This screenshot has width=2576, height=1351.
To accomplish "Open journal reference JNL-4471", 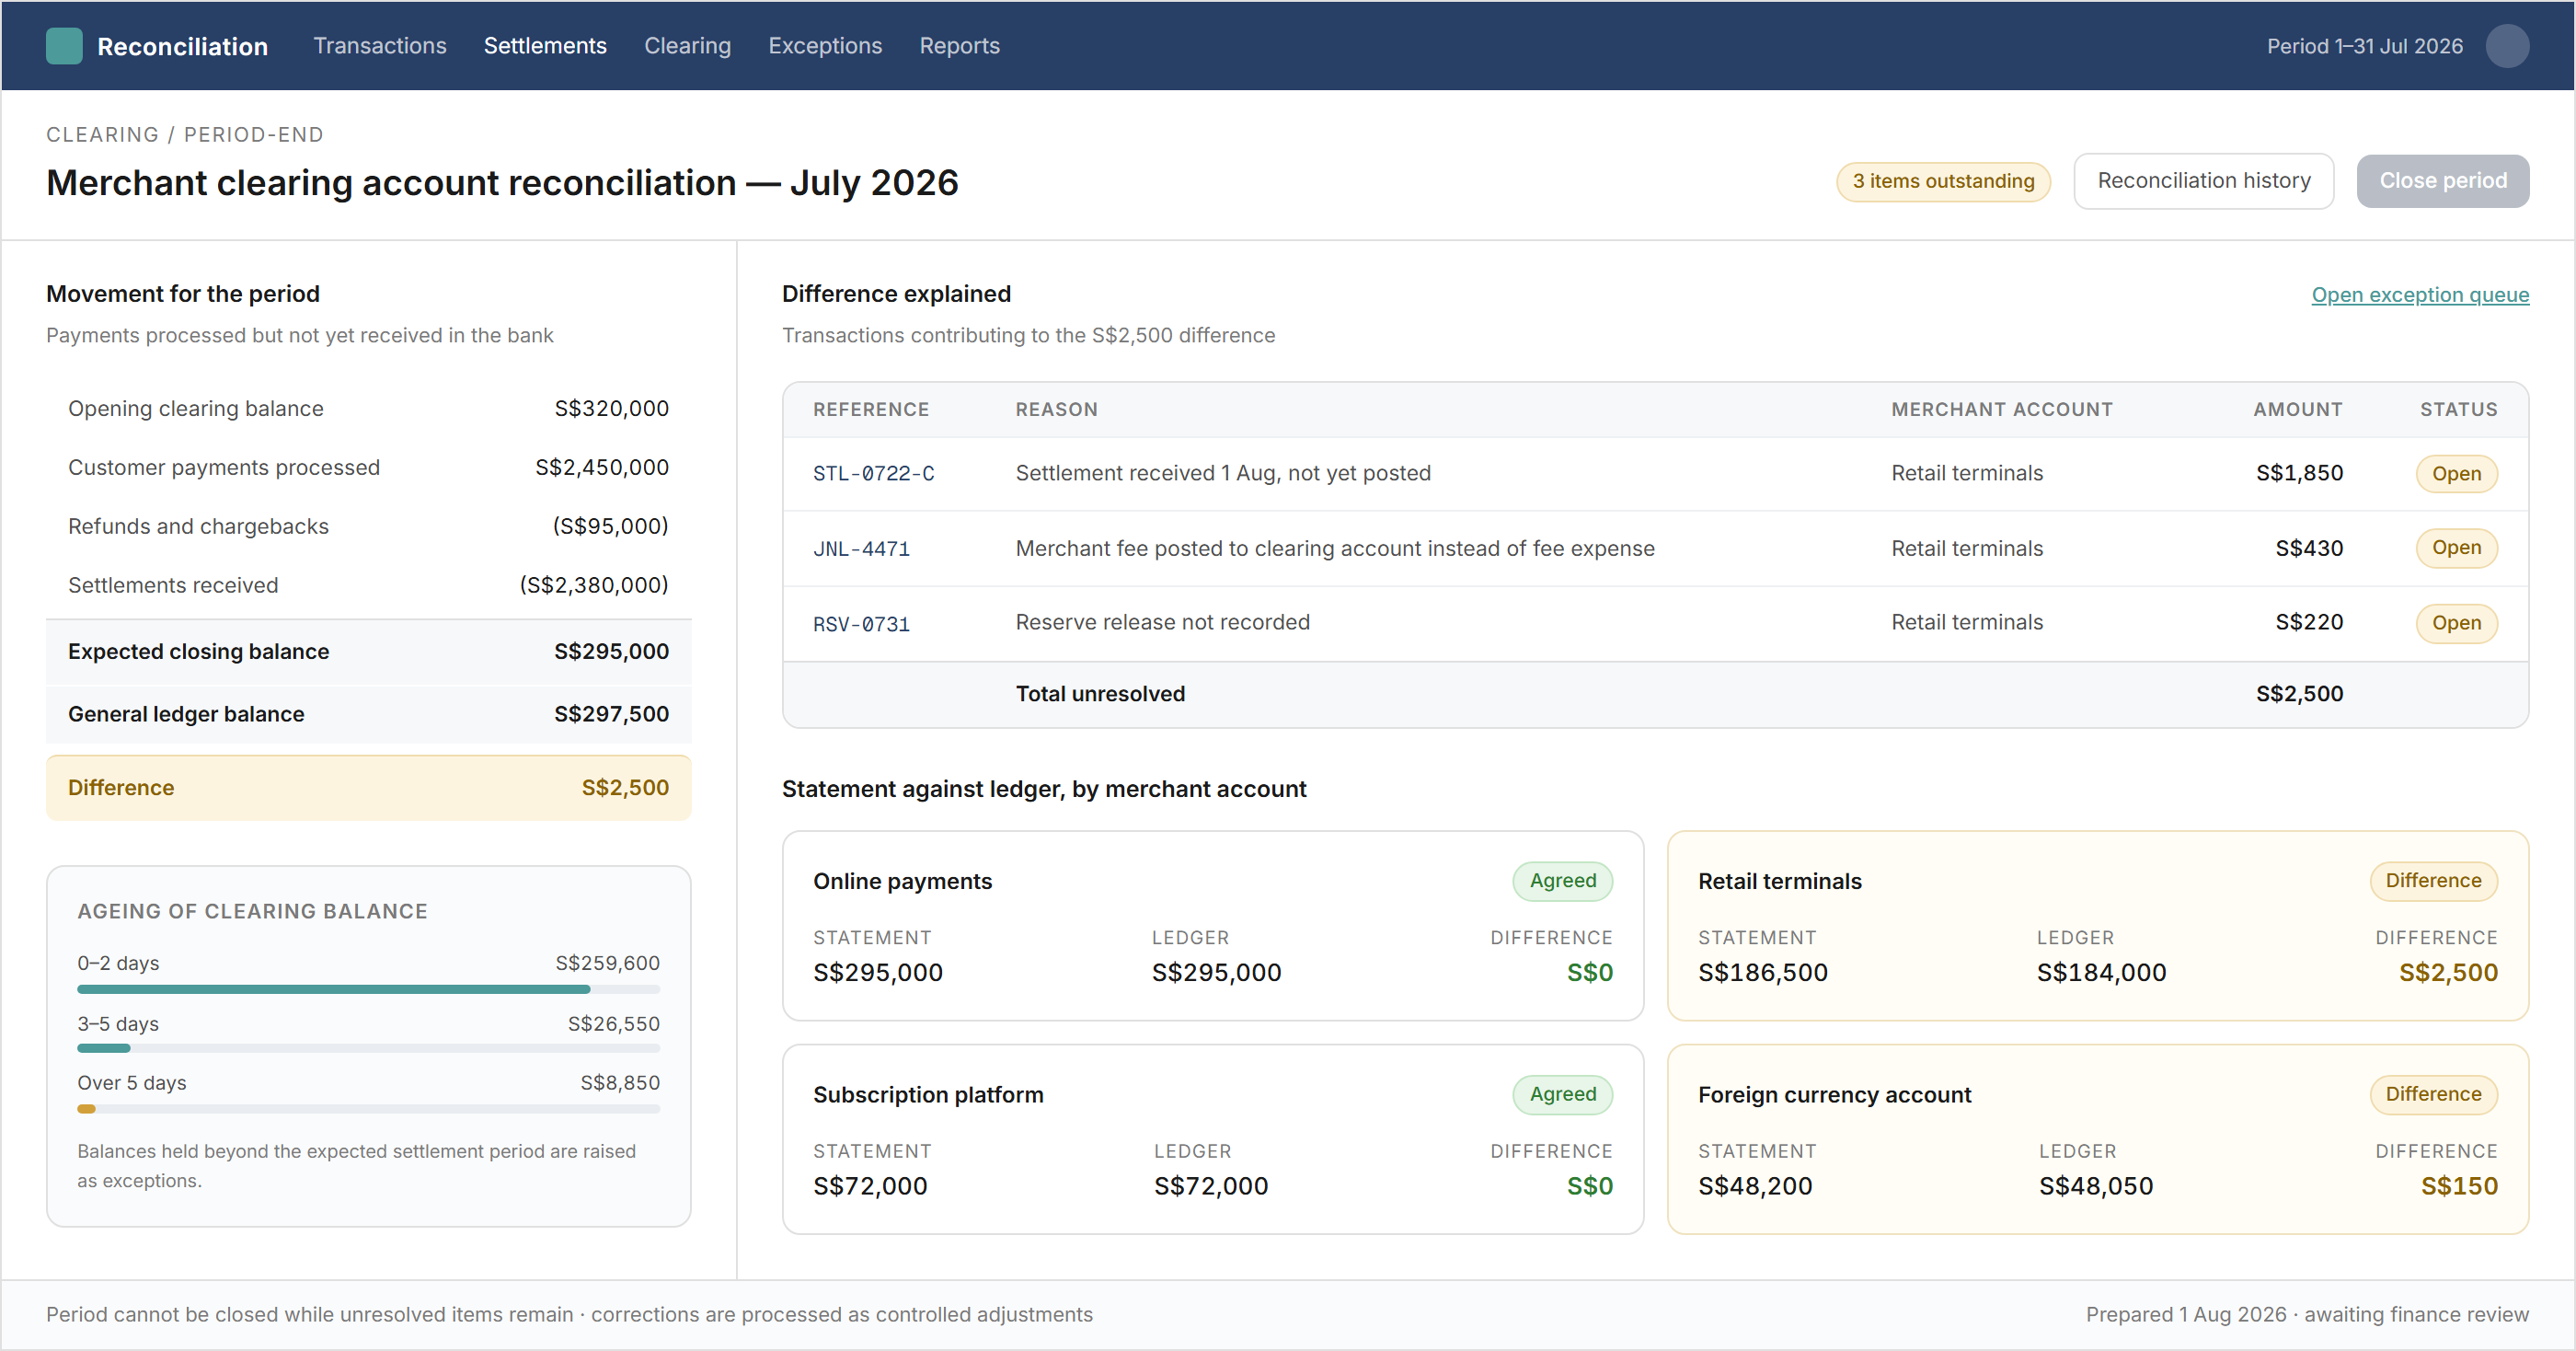I will pyautogui.click(x=861, y=549).
